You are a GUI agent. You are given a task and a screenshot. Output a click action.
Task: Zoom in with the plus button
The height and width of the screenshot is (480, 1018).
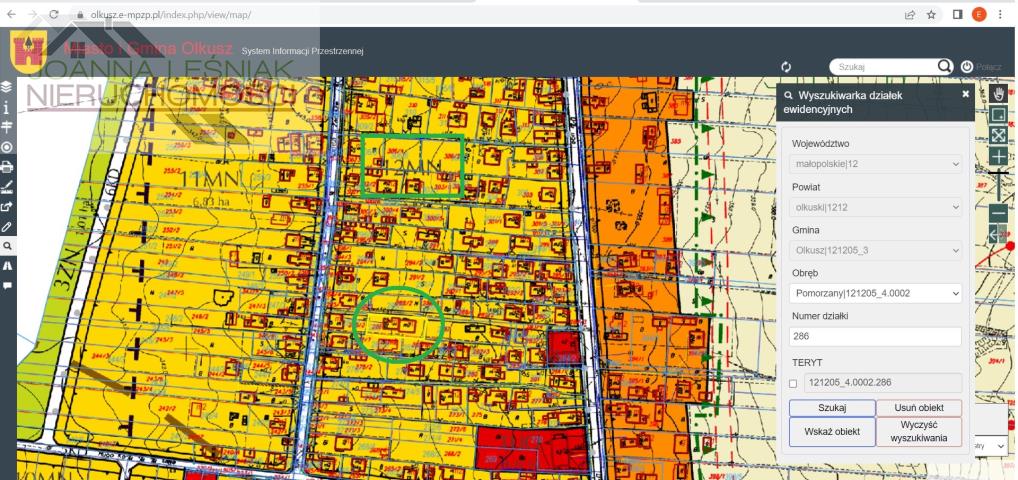pyautogui.click(x=997, y=157)
